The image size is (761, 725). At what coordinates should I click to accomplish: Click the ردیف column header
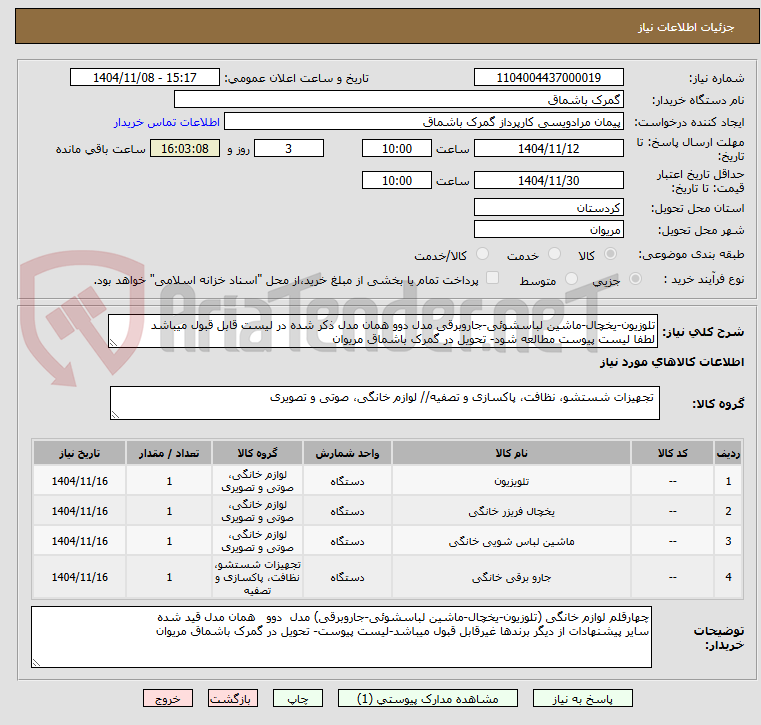pyautogui.click(x=728, y=453)
